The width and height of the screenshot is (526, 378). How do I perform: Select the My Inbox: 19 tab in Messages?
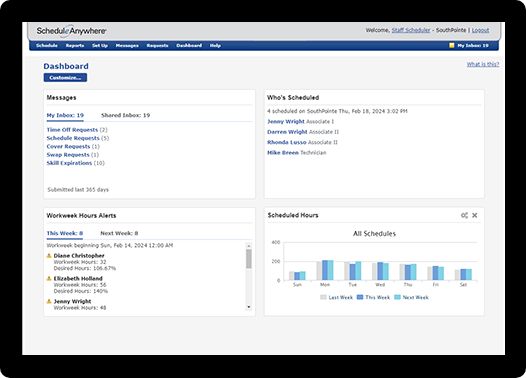65,115
